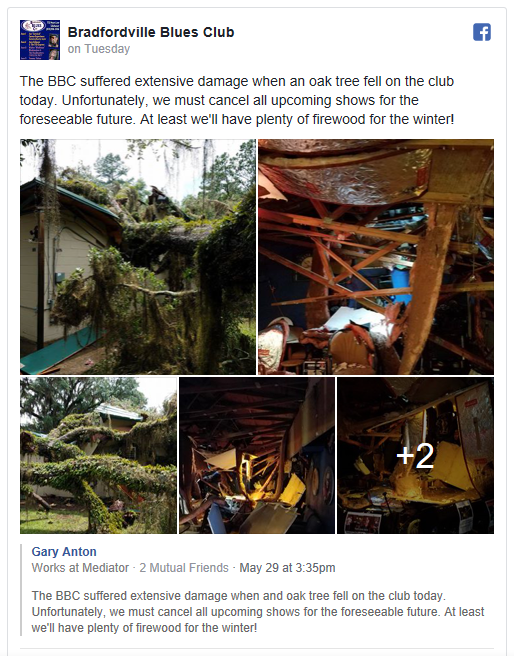Click the 2 Mutual Friends text
The width and height of the screenshot is (514, 656).
point(184,568)
